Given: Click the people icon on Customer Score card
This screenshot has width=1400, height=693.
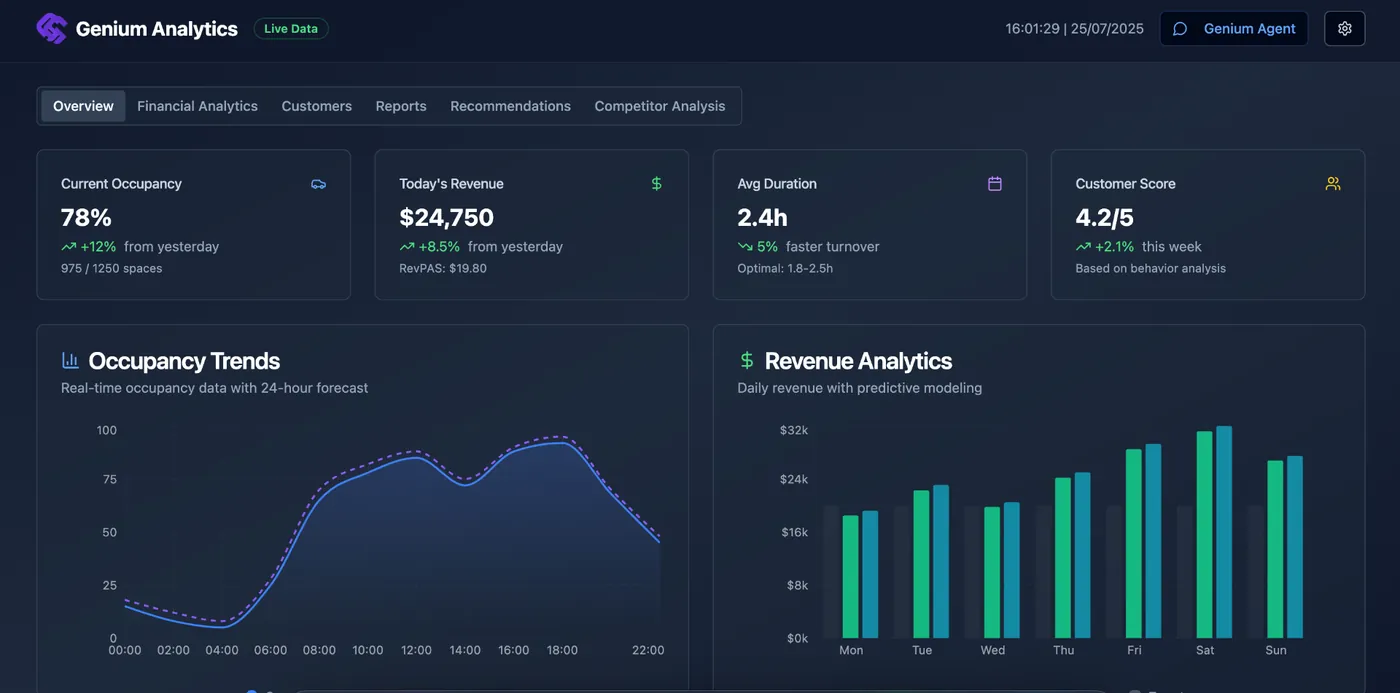Looking at the screenshot, I should click(x=1333, y=184).
